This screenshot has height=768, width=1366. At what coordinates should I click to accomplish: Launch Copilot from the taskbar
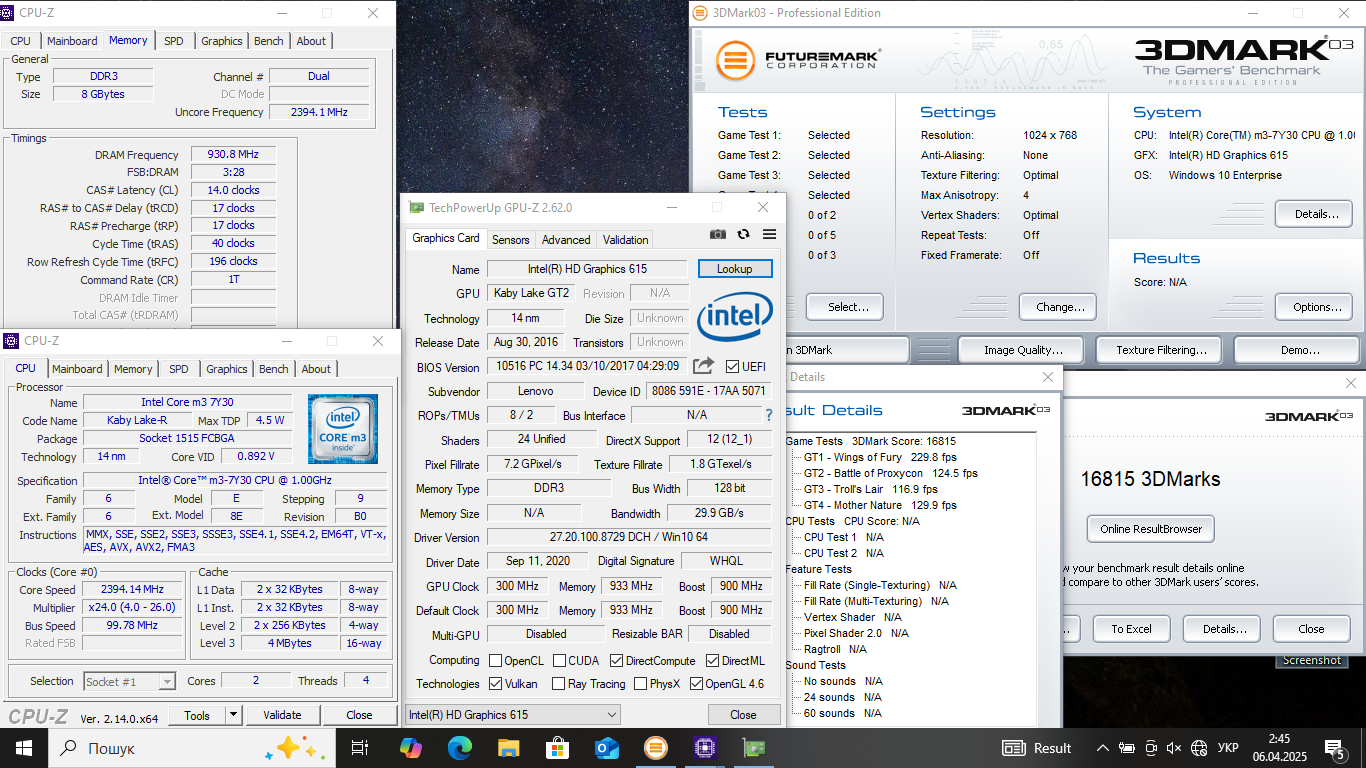coord(410,748)
